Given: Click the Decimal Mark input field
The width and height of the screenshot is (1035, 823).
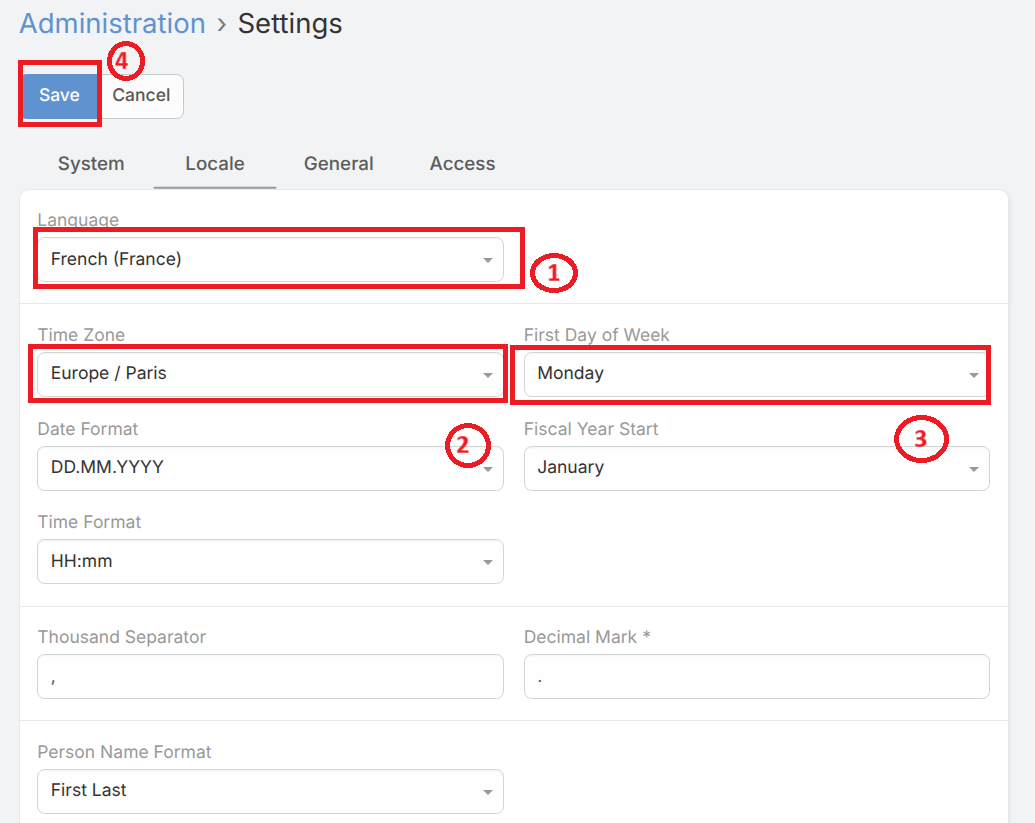Looking at the screenshot, I should pyautogui.click(x=756, y=677).
